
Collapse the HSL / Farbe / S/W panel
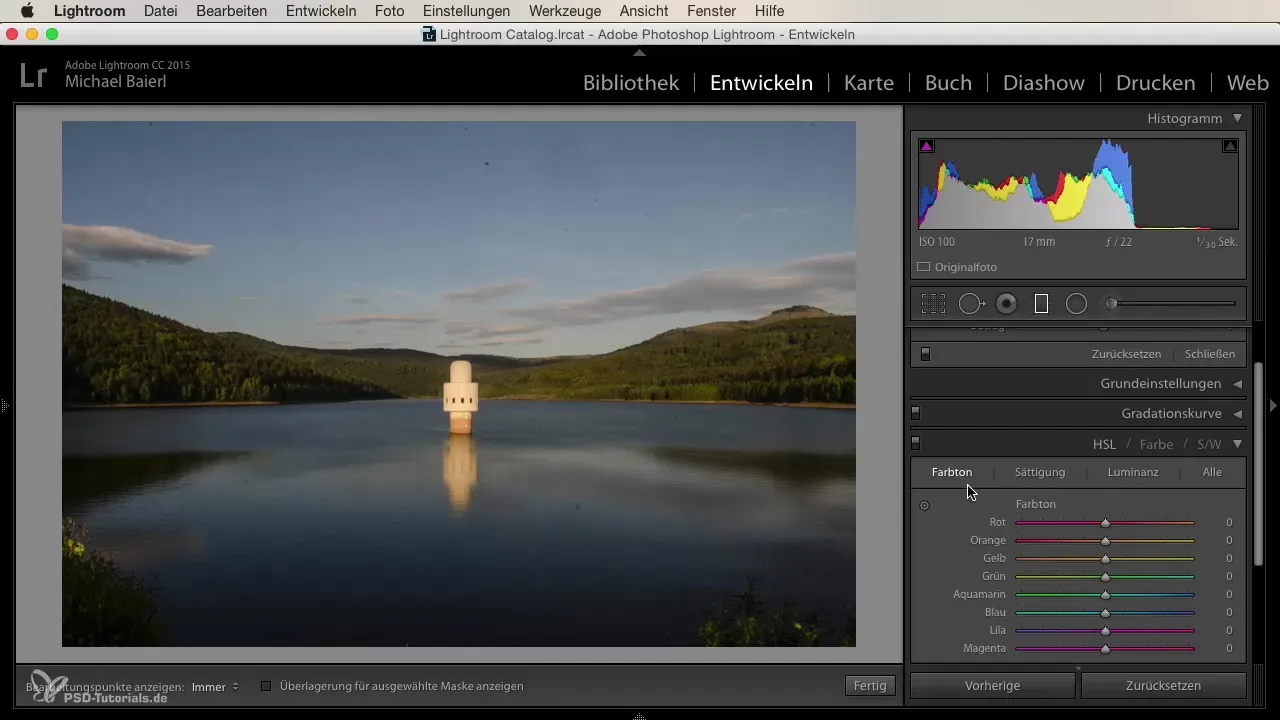click(1238, 443)
